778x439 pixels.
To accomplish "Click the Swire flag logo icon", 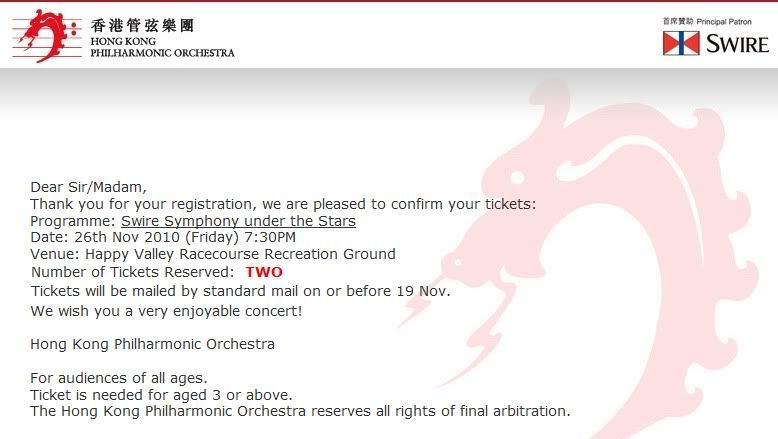I will click(681, 43).
